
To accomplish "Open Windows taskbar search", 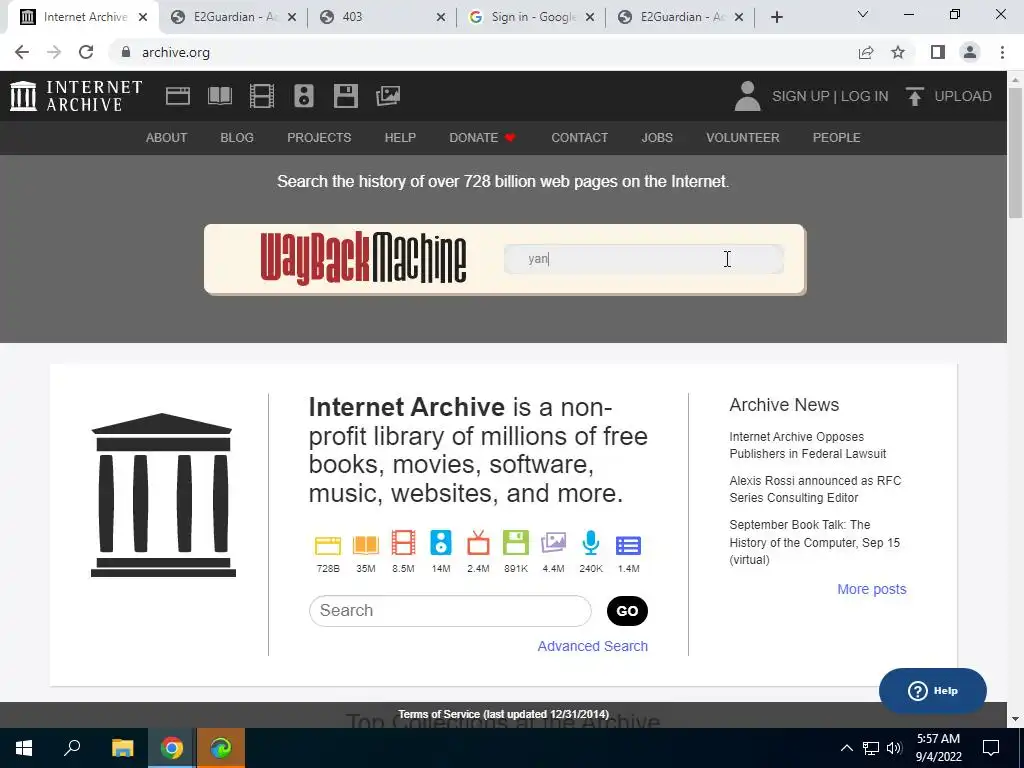I will pyautogui.click(x=72, y=748).
